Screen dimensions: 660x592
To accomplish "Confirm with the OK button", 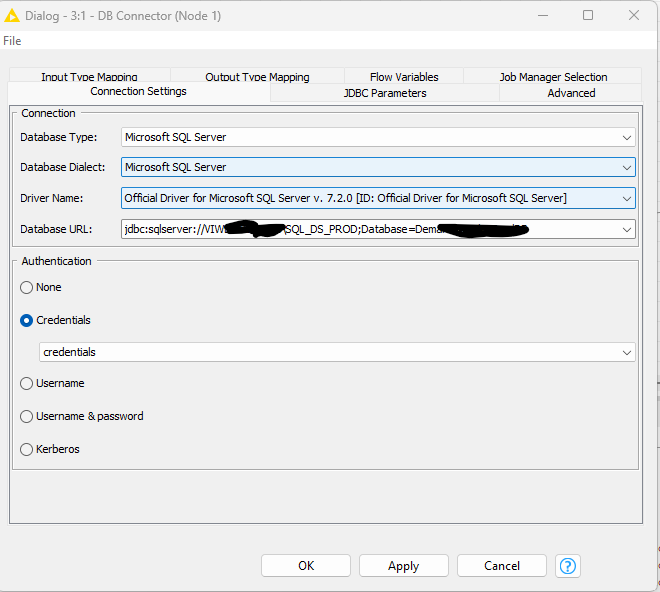I will coord(306,565).
